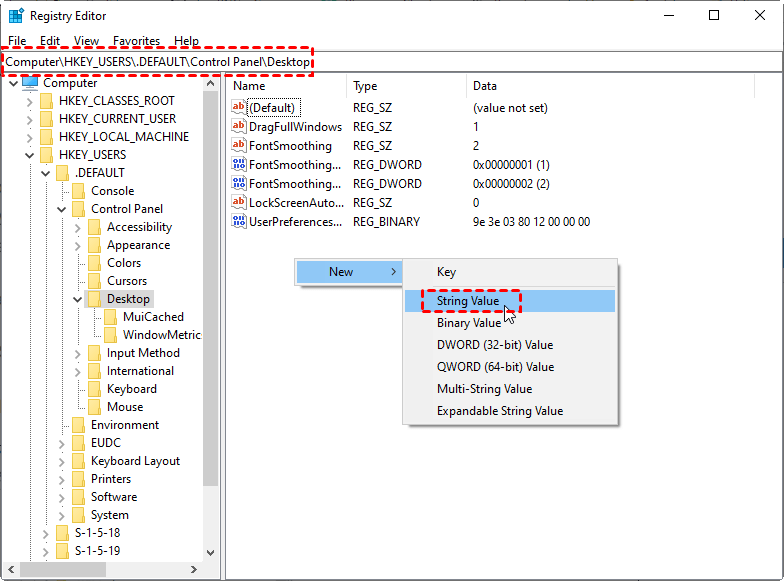Select the S-1-5-19 tree item
Screen dimensions: 784x581
(x=98, y=551)
